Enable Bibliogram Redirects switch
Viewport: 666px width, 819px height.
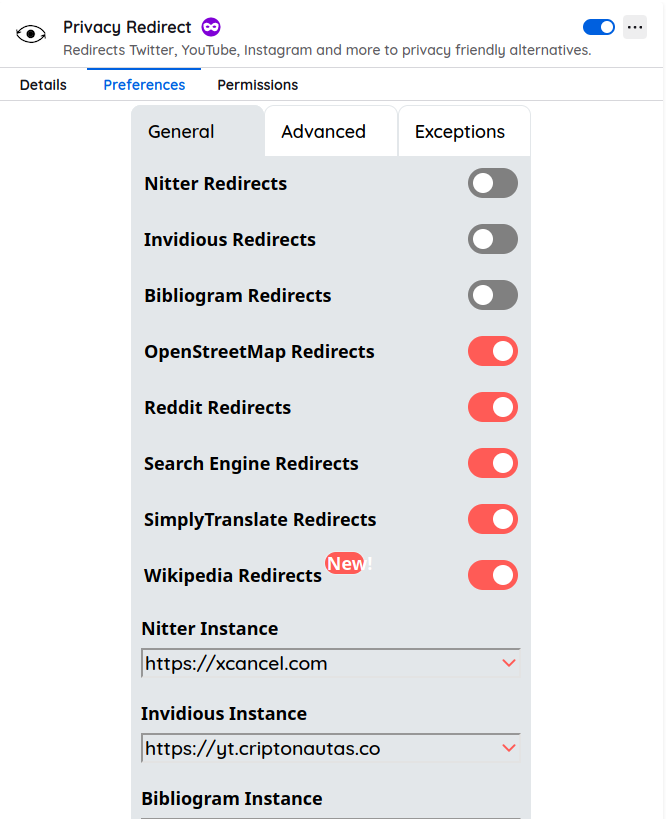(x=492, y=295)
